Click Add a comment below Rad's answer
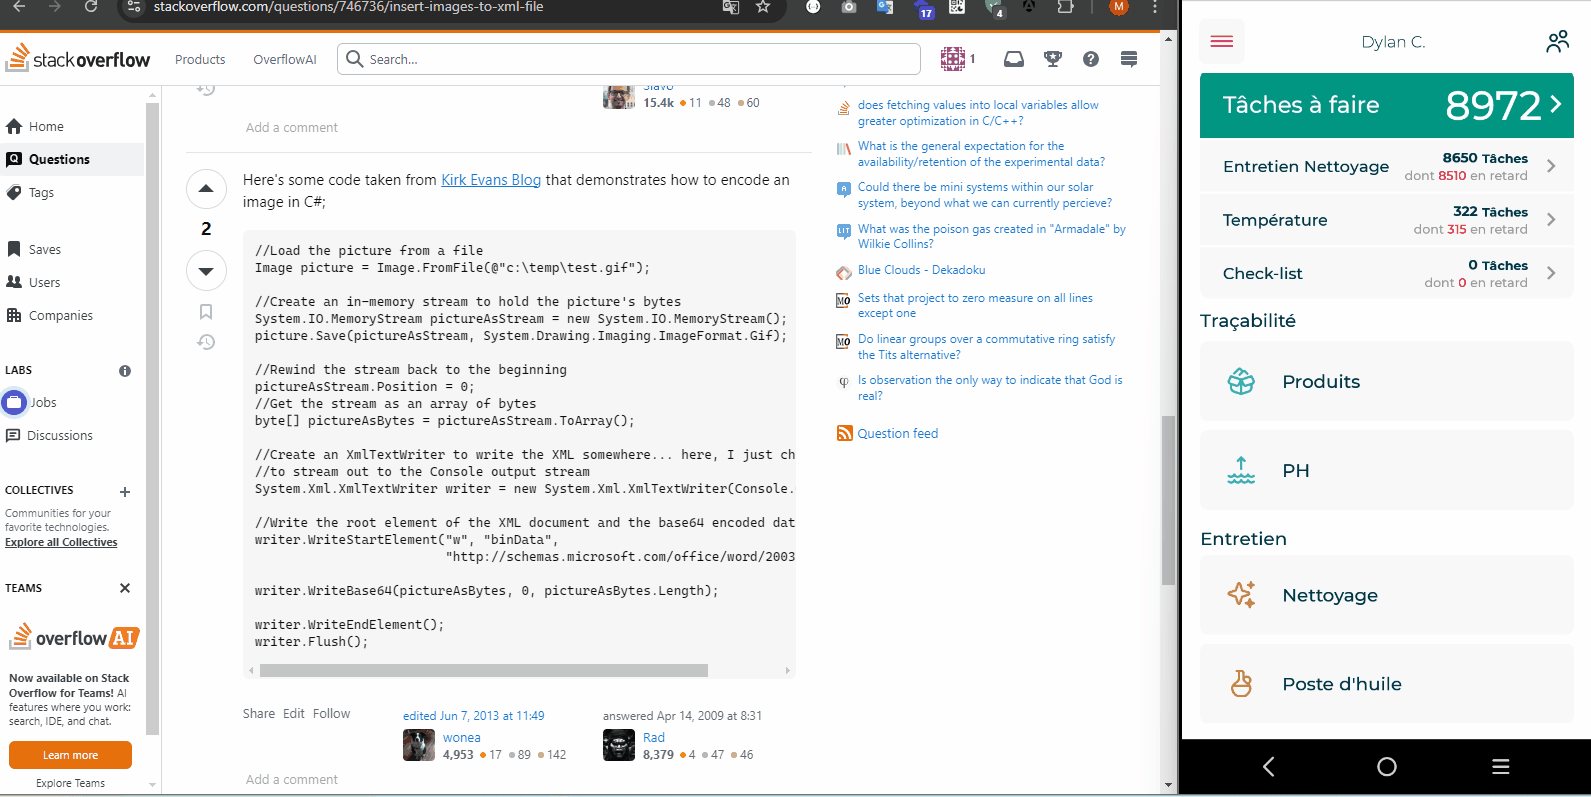The image size is (1591, 797). click(x=292, y=779)
